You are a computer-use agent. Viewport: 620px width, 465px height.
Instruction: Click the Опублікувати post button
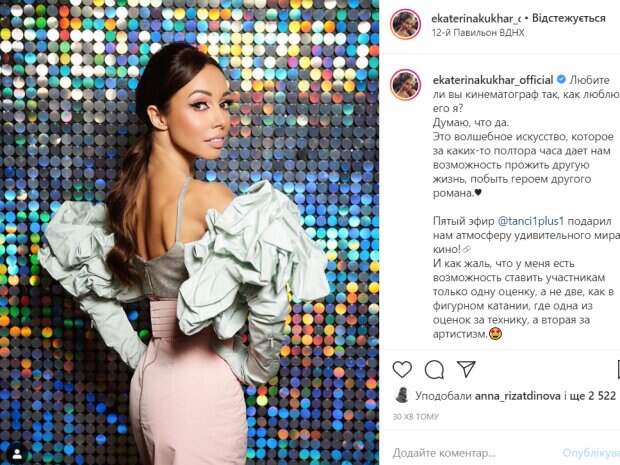(591, 453)
